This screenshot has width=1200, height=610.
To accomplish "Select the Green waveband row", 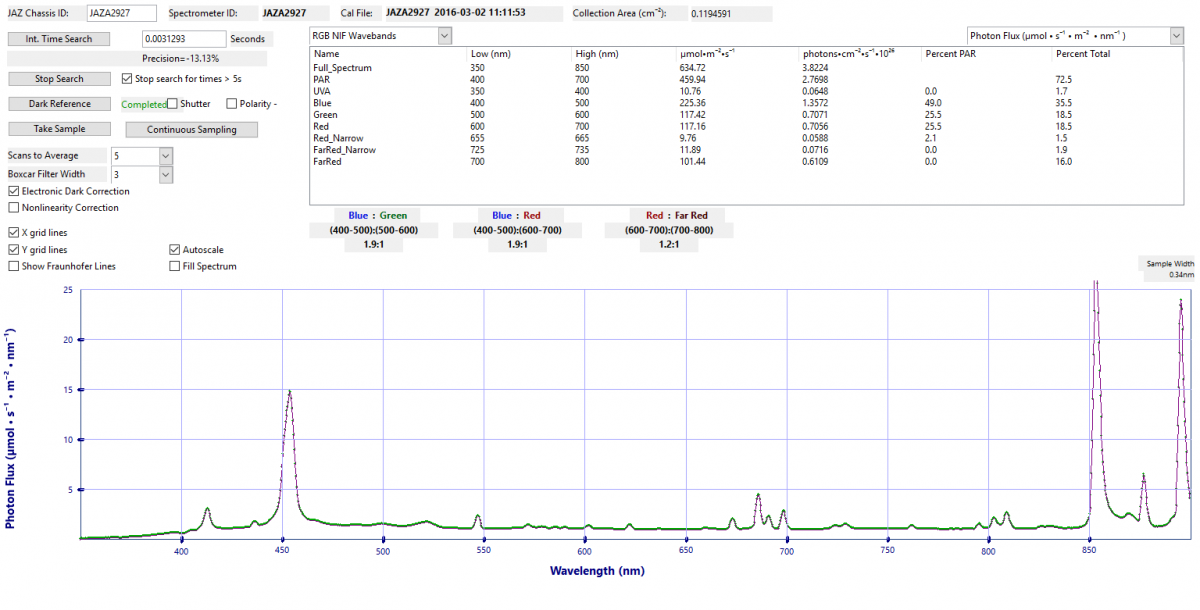I will (x=746, y=115).
